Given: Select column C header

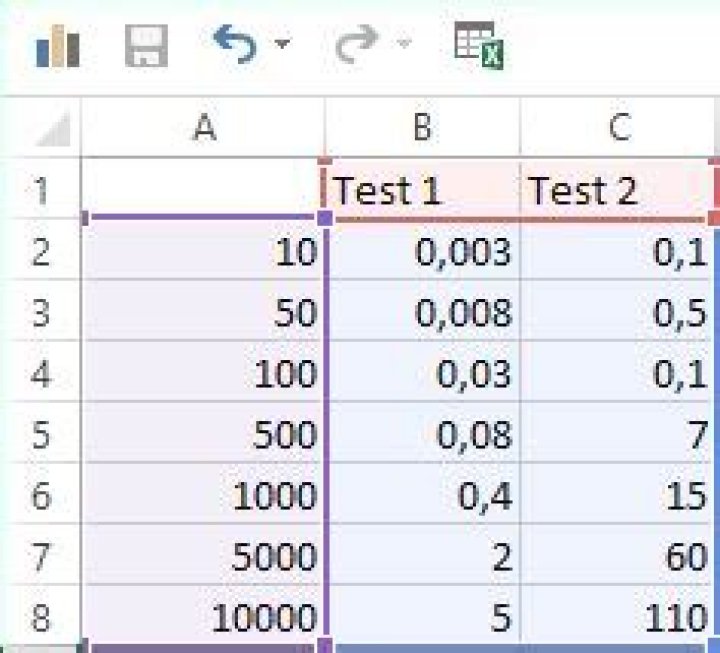Looking at the screenshot, I should [x=618, y=127].
